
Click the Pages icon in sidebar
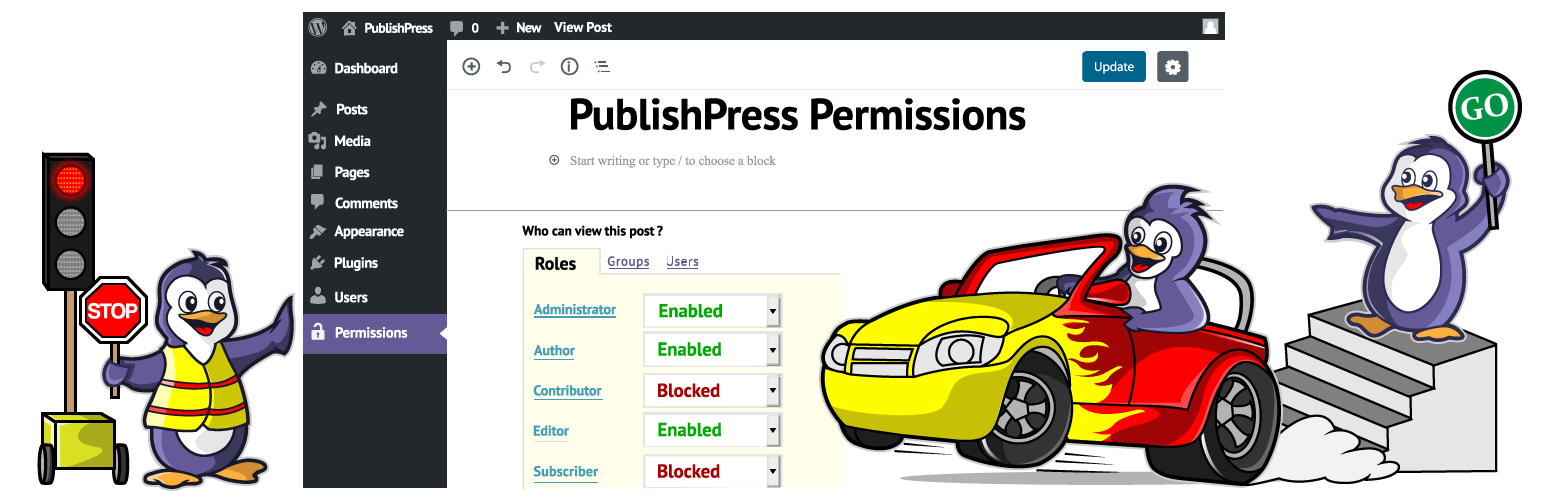318,172
